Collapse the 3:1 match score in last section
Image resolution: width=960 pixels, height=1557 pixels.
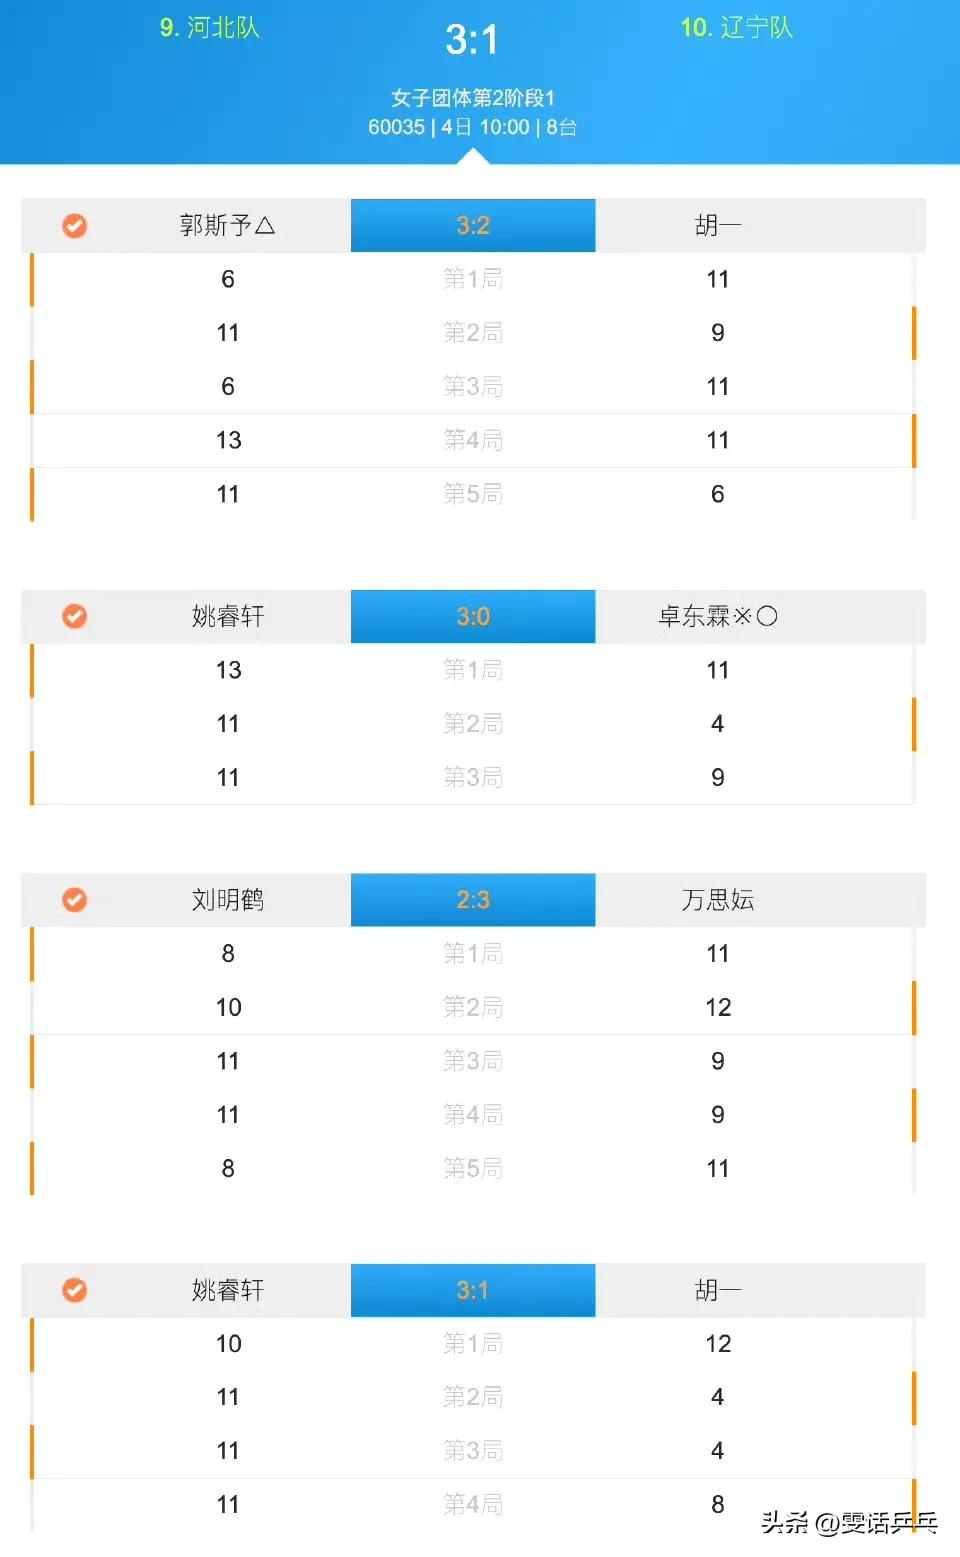[x=473, y=1290]
